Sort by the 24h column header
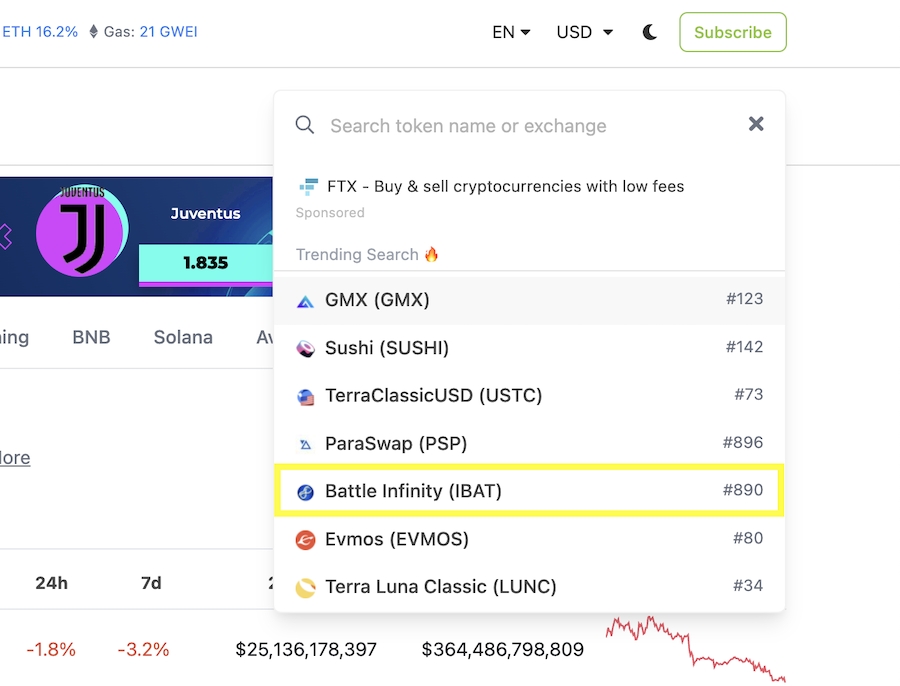Screen dimensions: 900x686 52,583
